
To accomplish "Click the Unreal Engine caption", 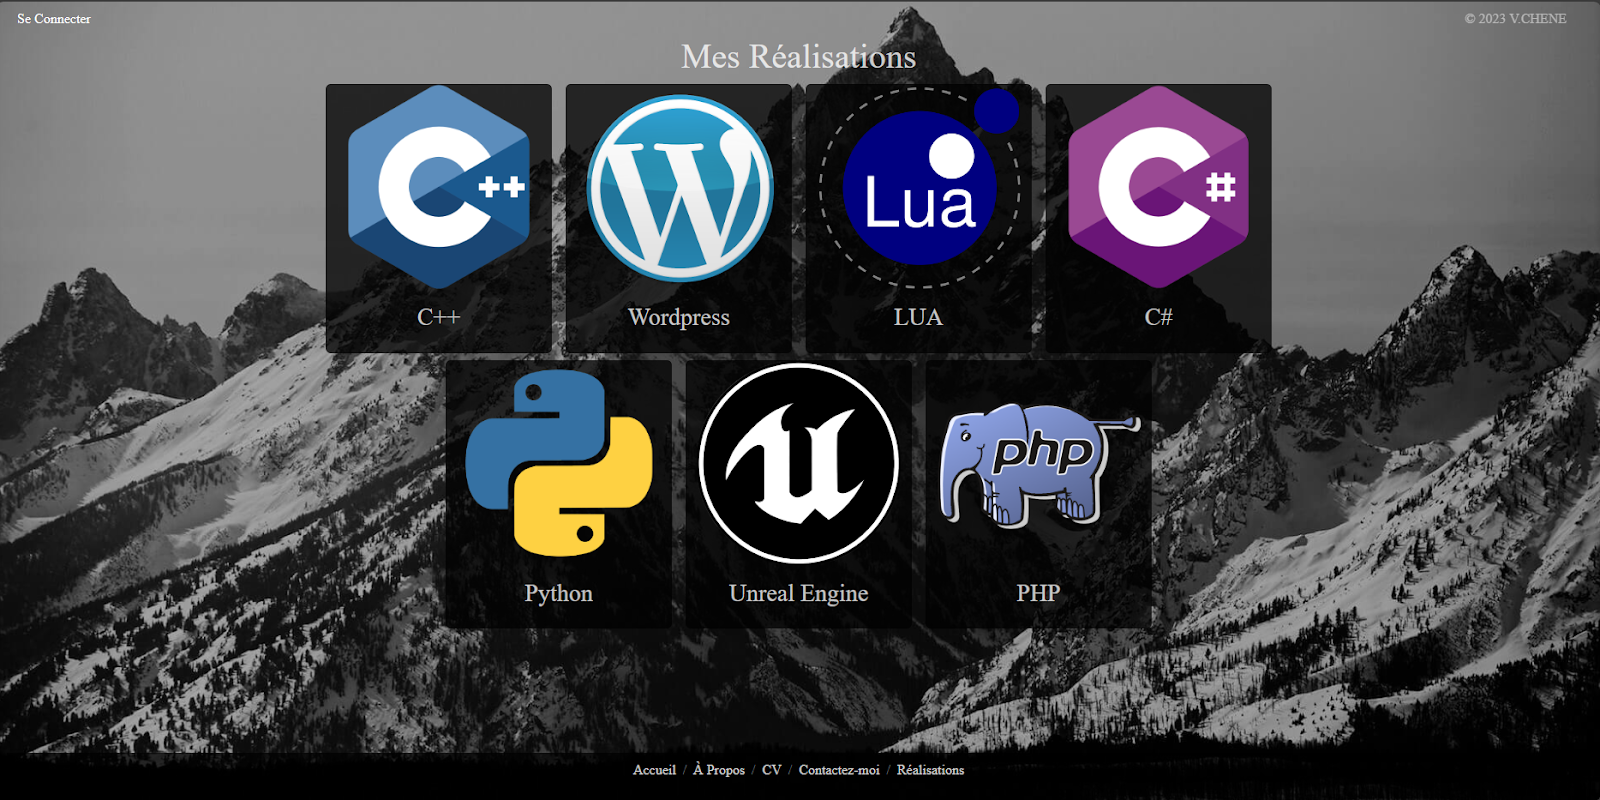I will click(799, 593).
